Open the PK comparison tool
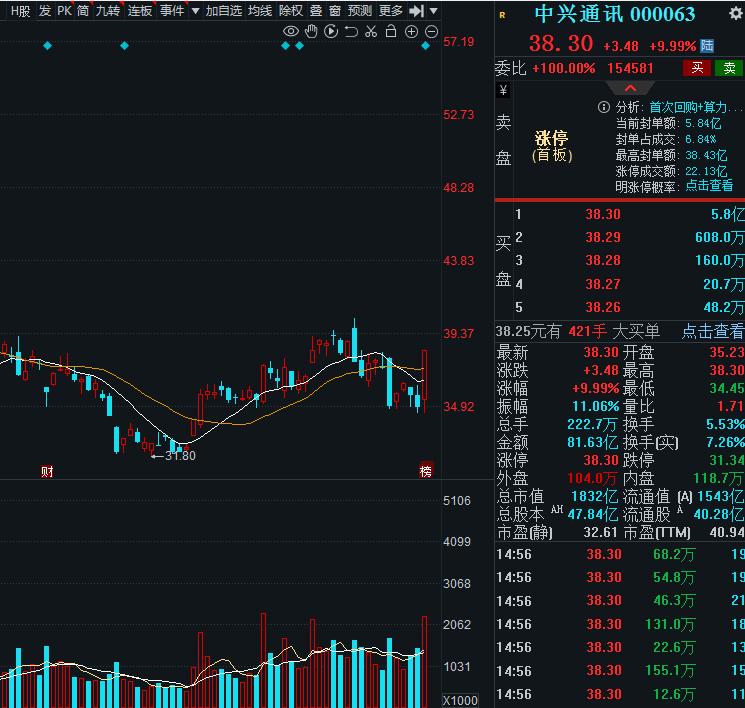The width and height of the screenshot is (745, 708). click(x=64, y=11)
